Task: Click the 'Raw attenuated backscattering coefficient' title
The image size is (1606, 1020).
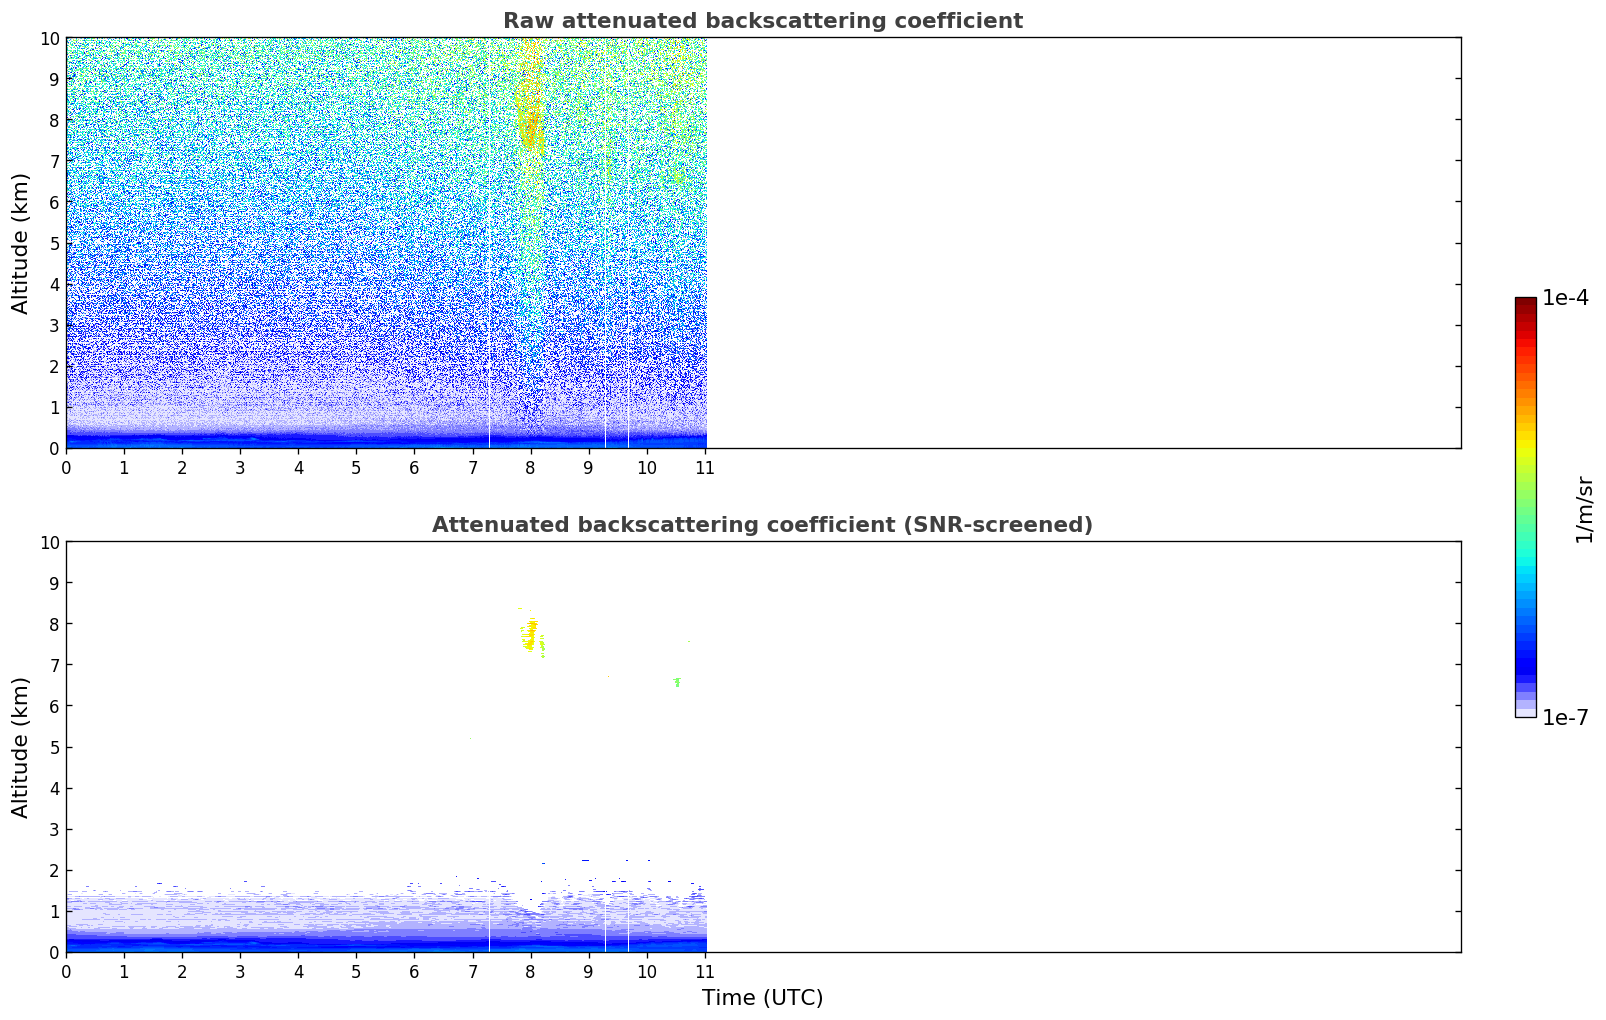Action: 762,21
